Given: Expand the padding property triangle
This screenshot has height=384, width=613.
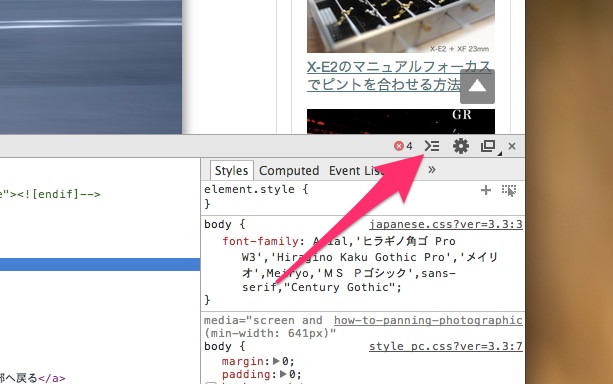Looking at the screenshot, I should [283, 374].
